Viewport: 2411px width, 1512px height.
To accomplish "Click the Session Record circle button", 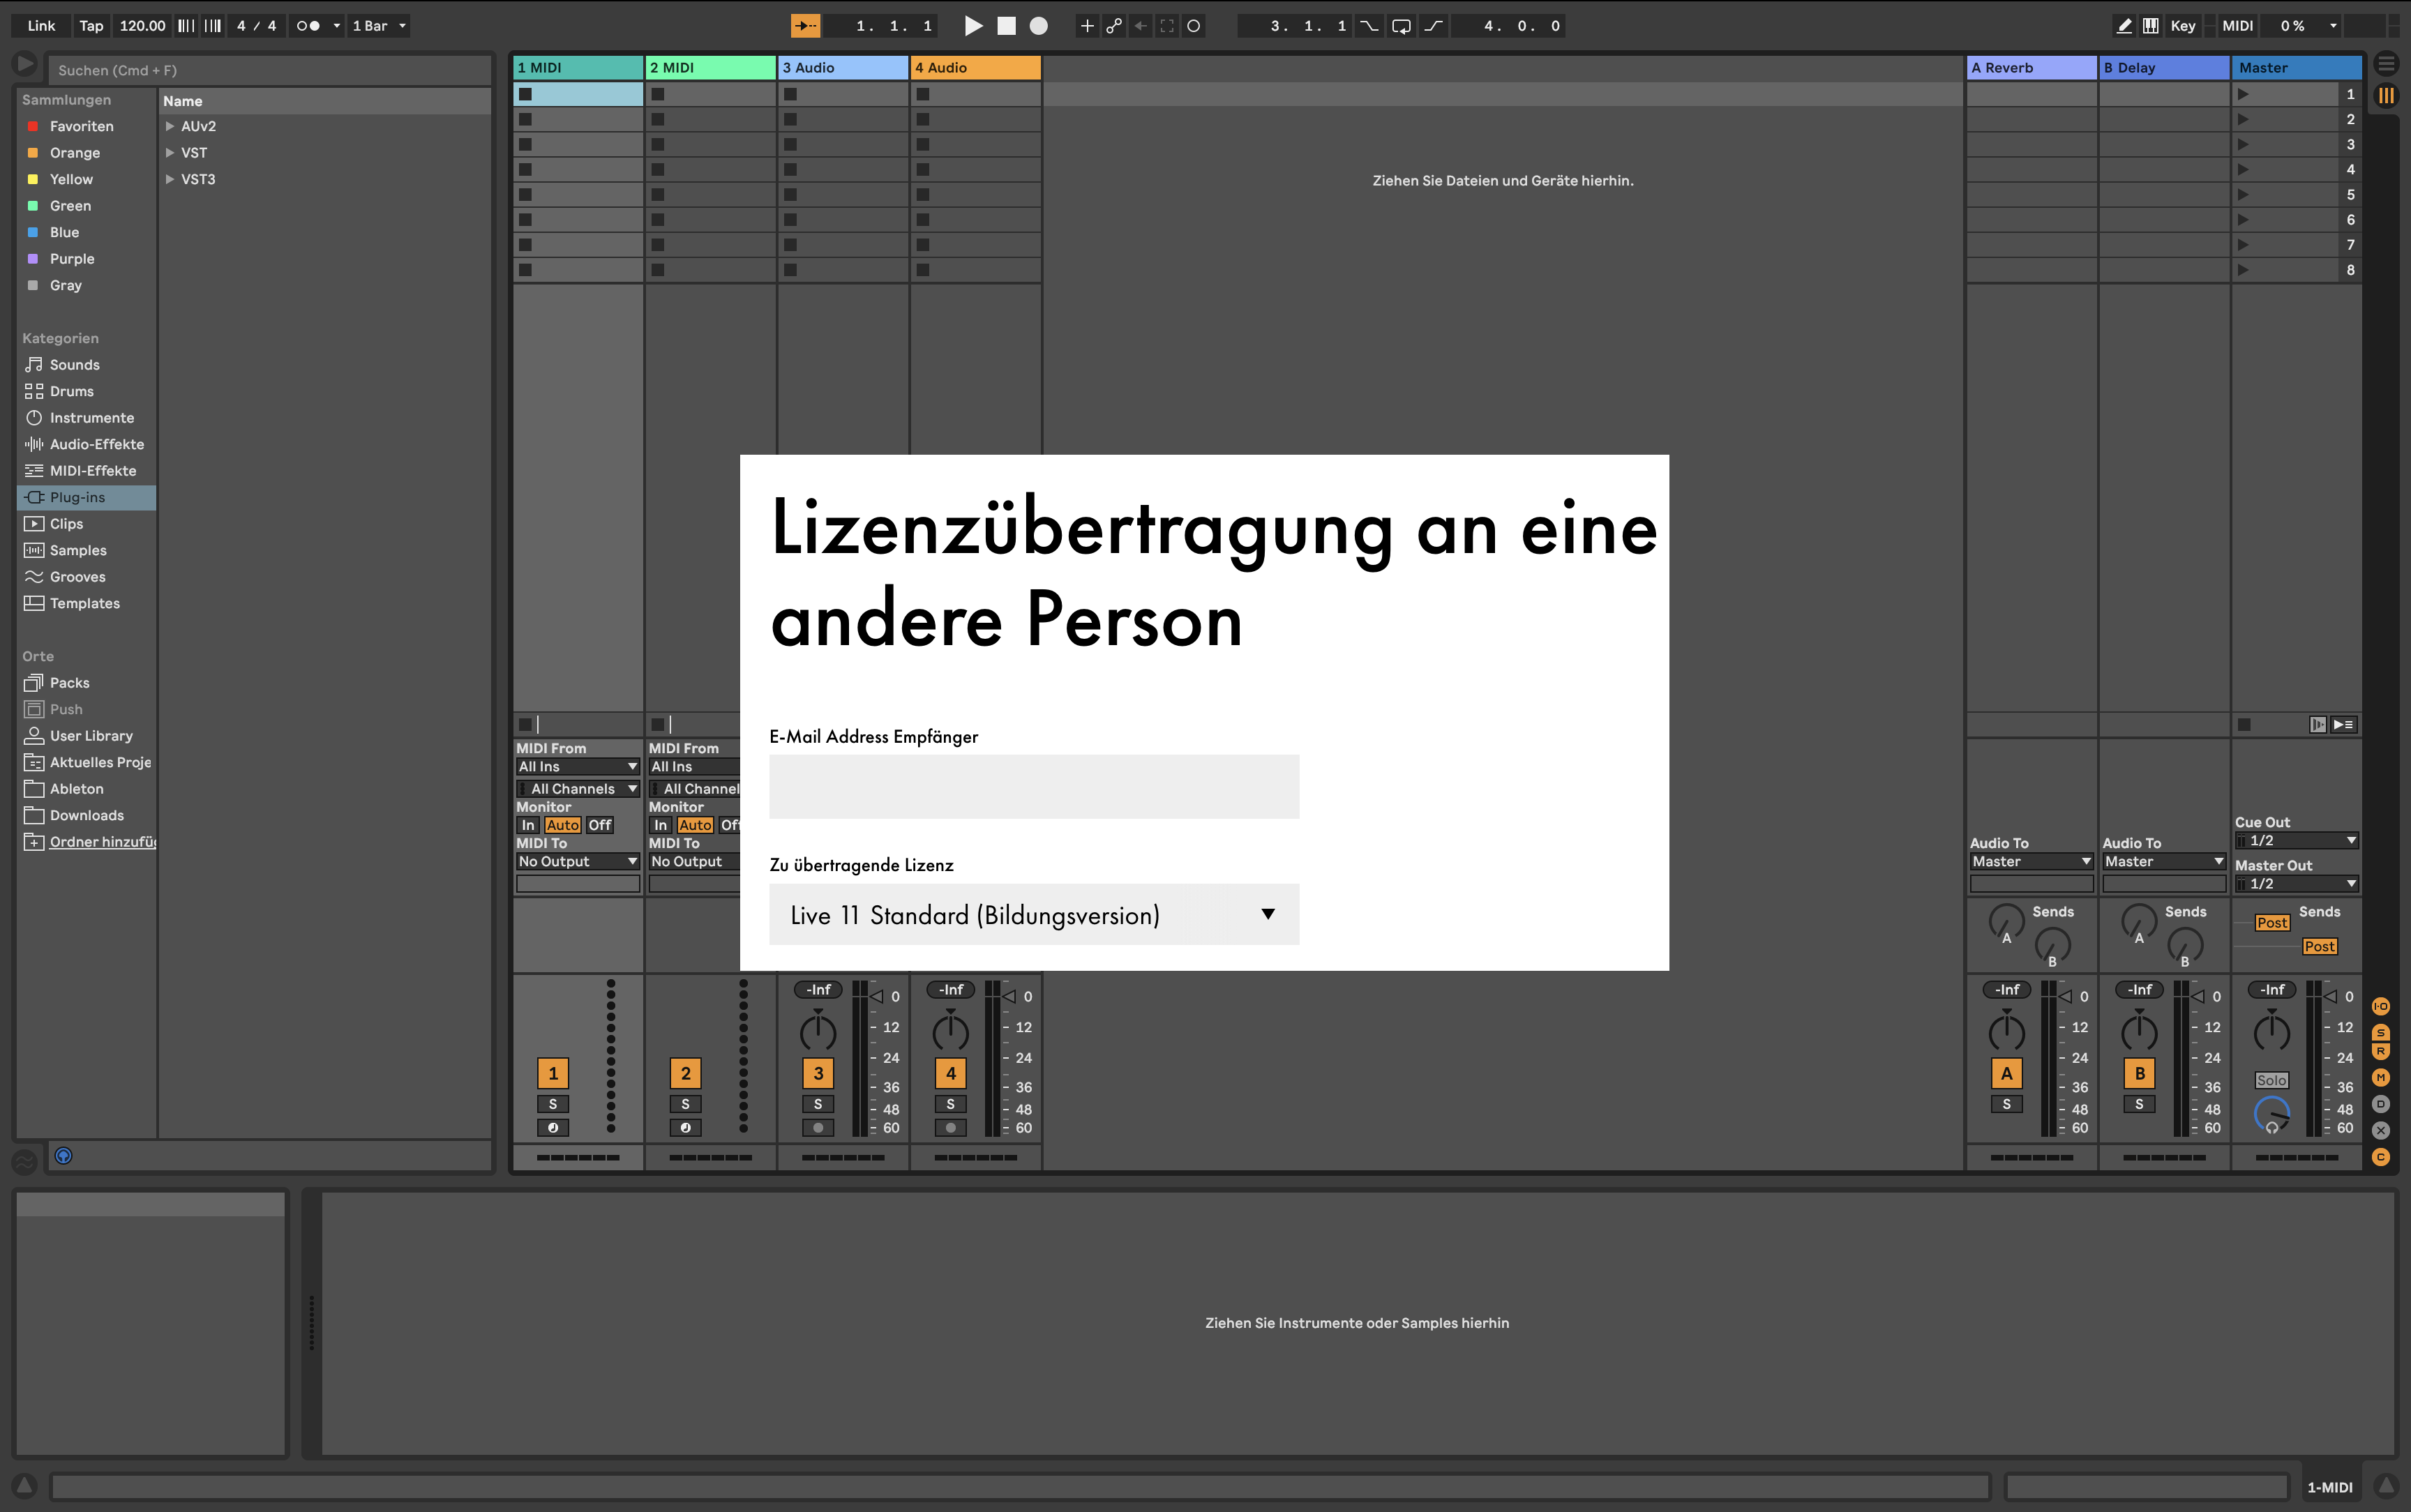I will (x=1193, y=26).
